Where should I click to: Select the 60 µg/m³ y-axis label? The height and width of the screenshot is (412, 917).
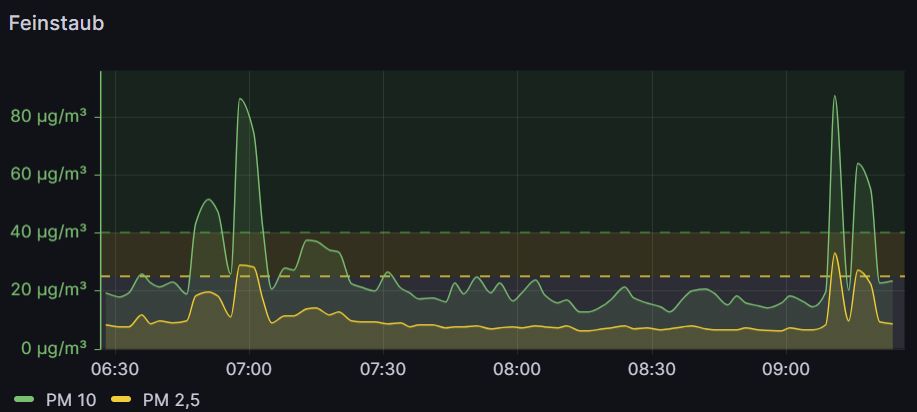pyautogui.click(x=49, y=175)
